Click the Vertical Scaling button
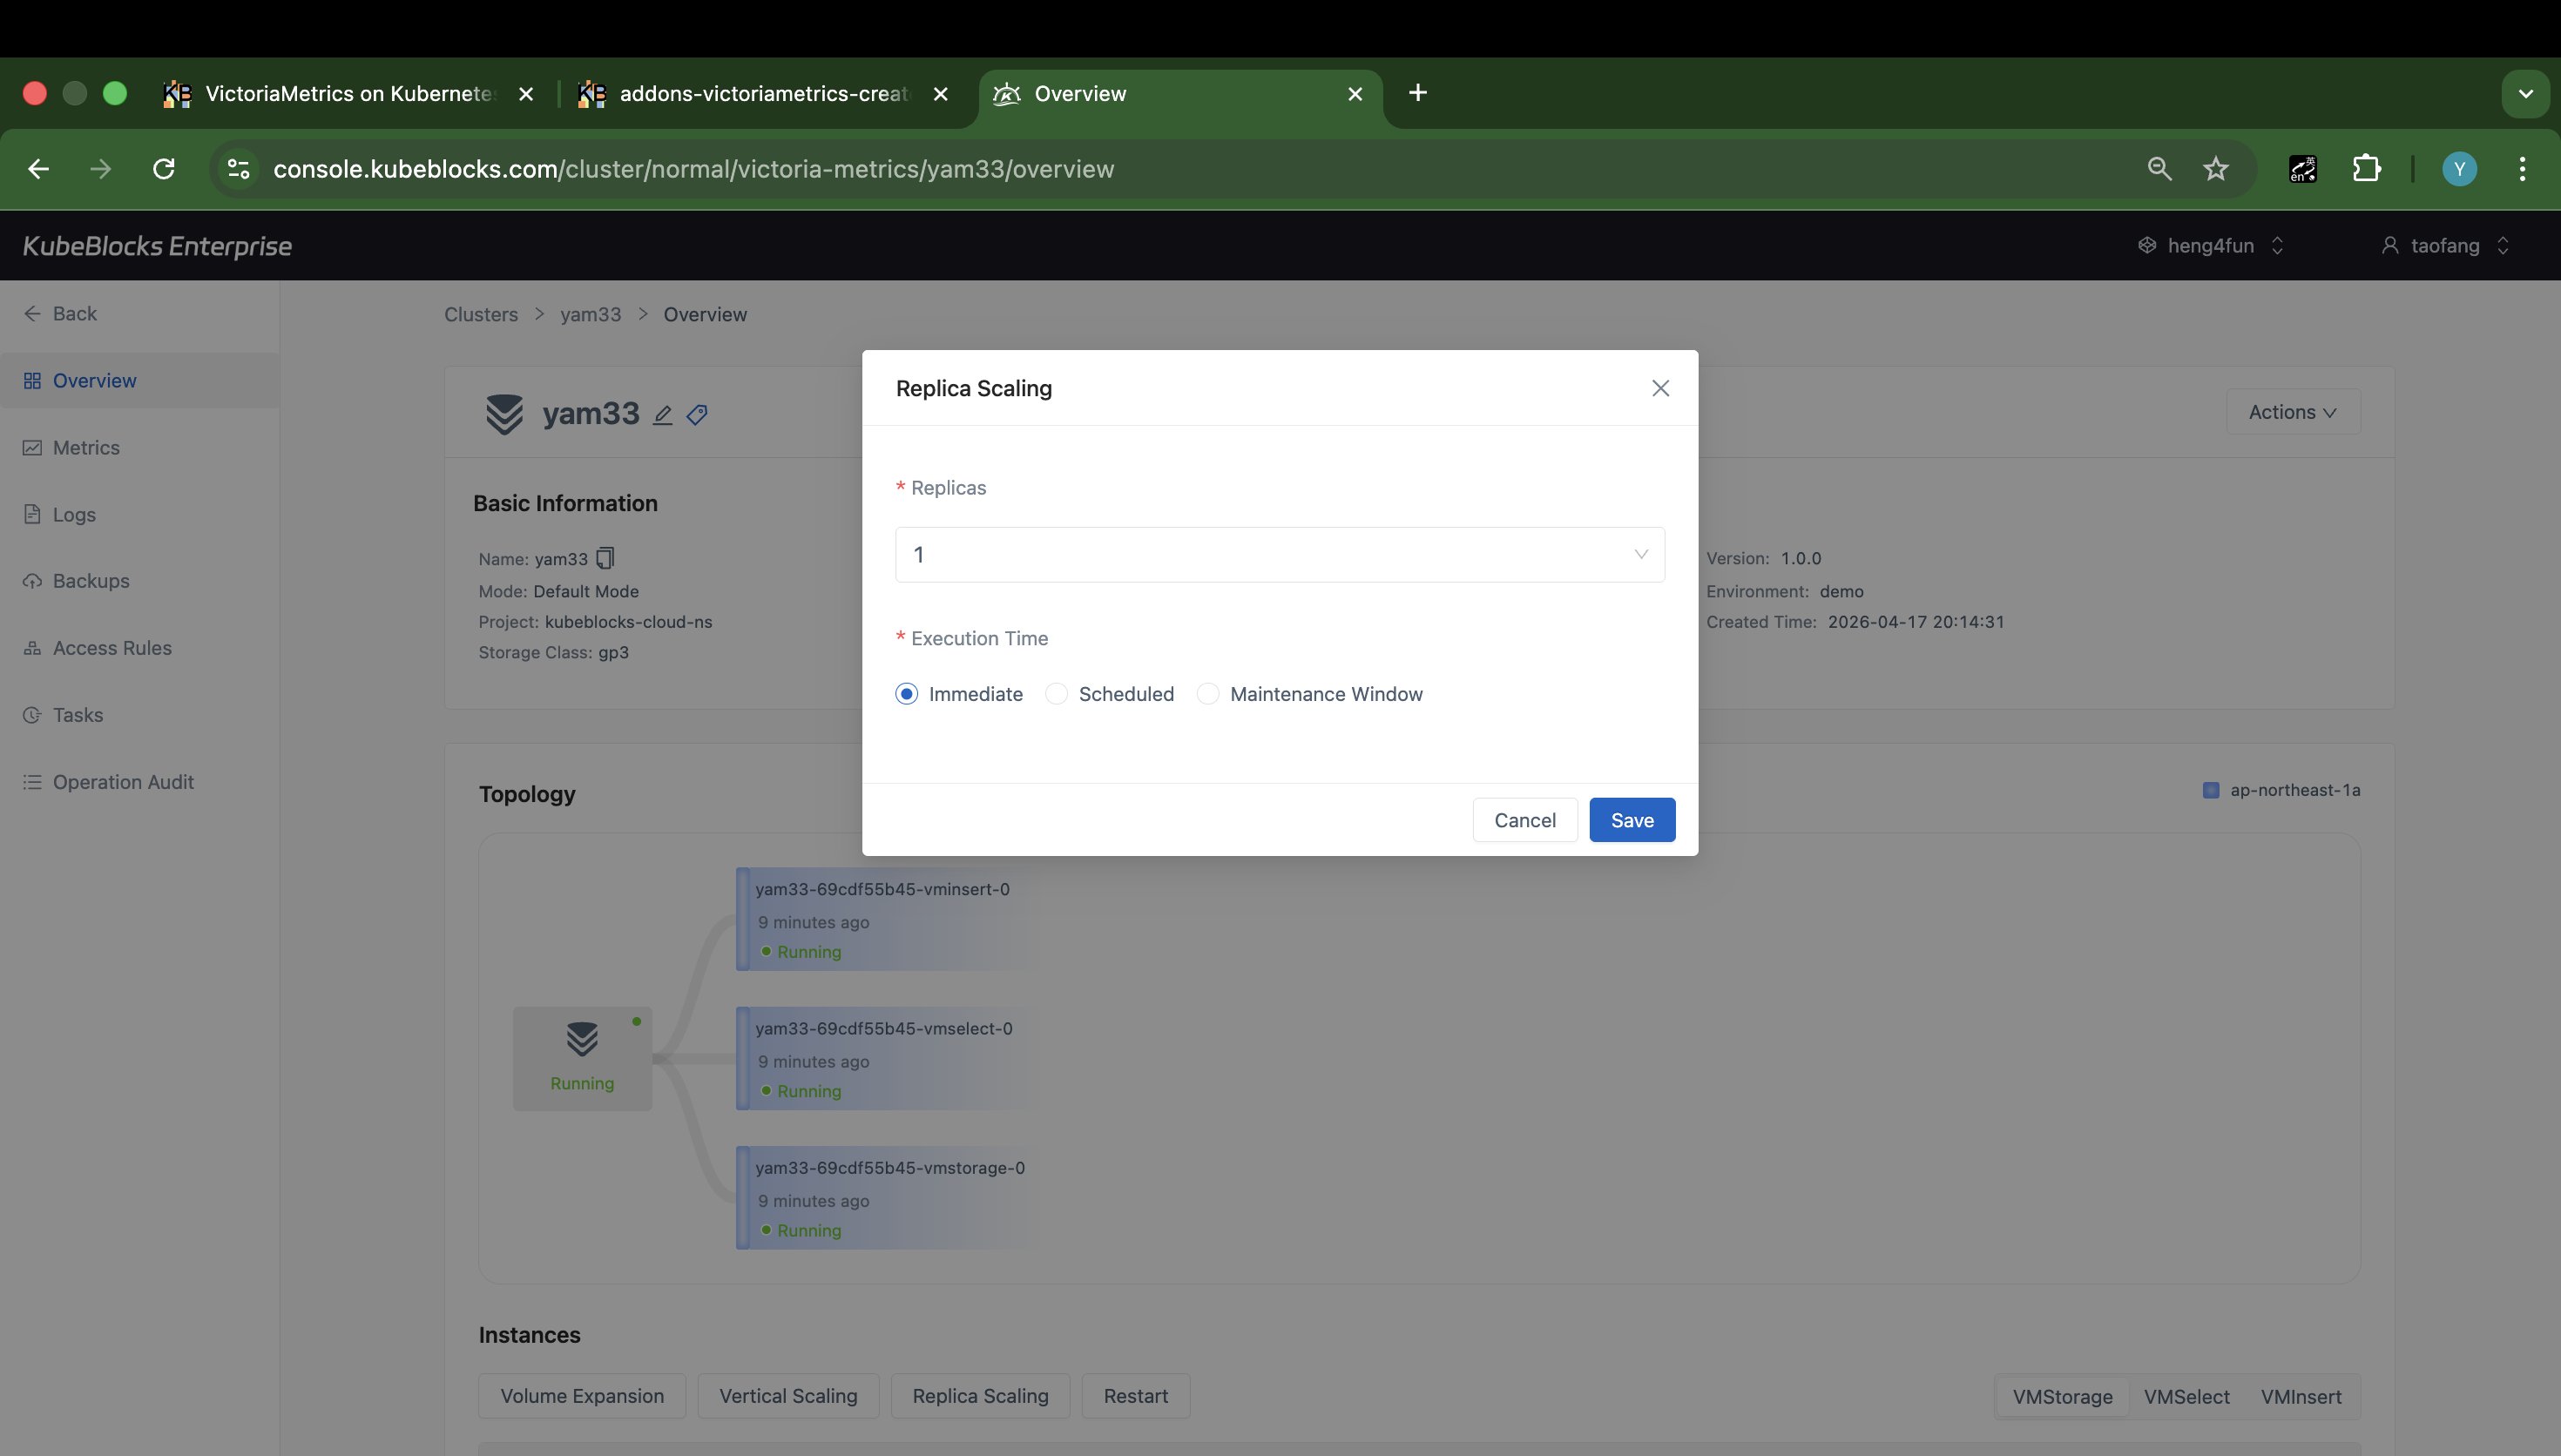Viewport: 2561px width, 1456px height. pos(788,1396)
